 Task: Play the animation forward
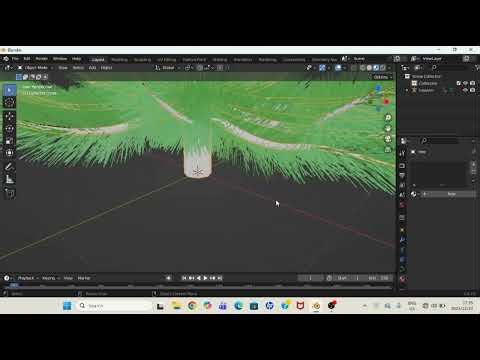[x=205, y=278]
